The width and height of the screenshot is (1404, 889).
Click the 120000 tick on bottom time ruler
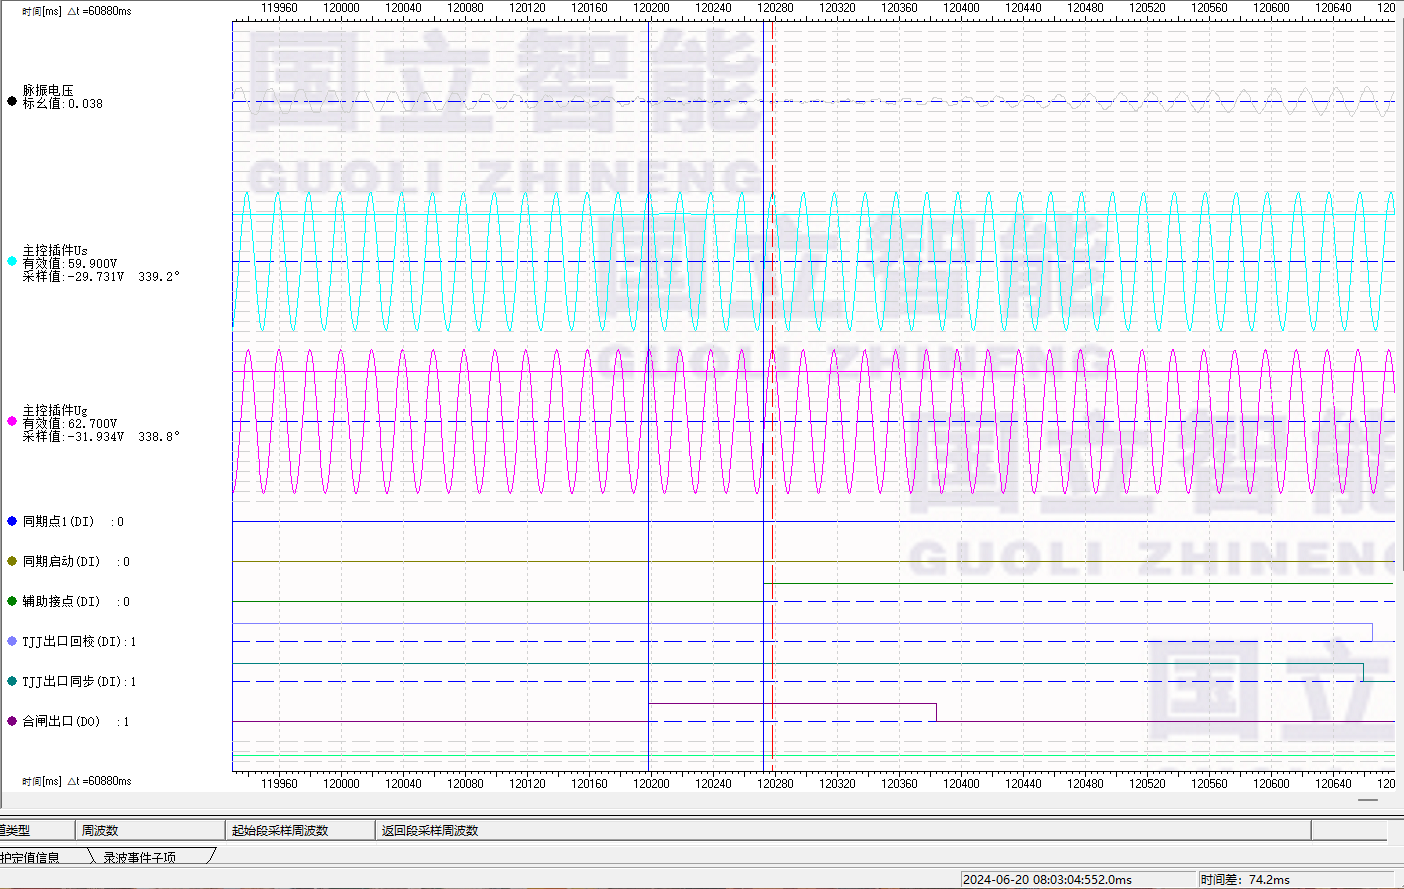[341, 783]
